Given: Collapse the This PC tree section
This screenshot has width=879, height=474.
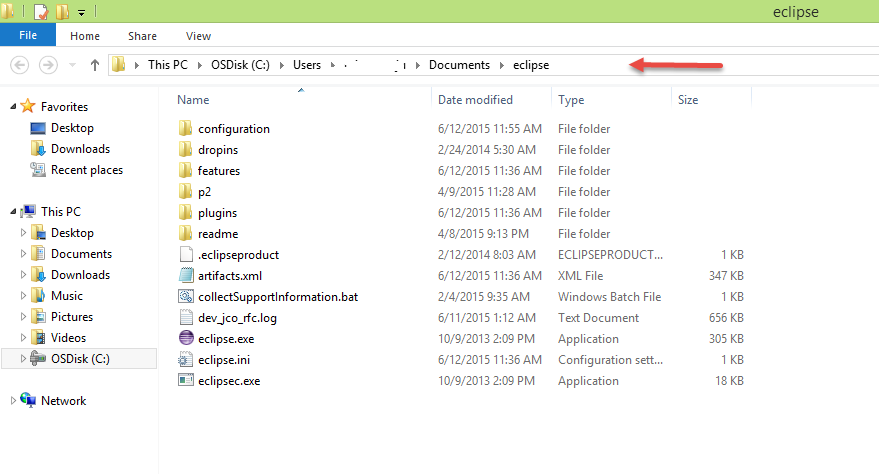Looking at the screenshot, I should [x=12, y=212].
